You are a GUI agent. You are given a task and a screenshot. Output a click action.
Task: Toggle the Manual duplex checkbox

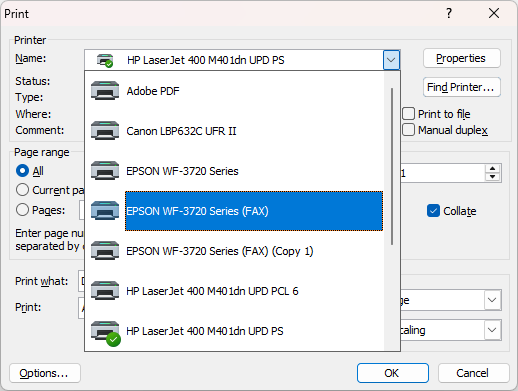coord(408,130)
